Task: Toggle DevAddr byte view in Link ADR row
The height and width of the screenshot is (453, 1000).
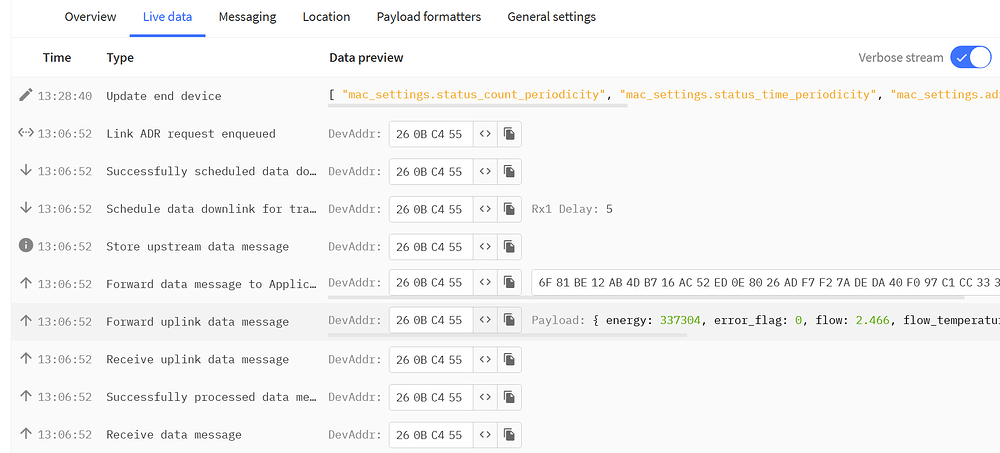Action: [484, 134]
